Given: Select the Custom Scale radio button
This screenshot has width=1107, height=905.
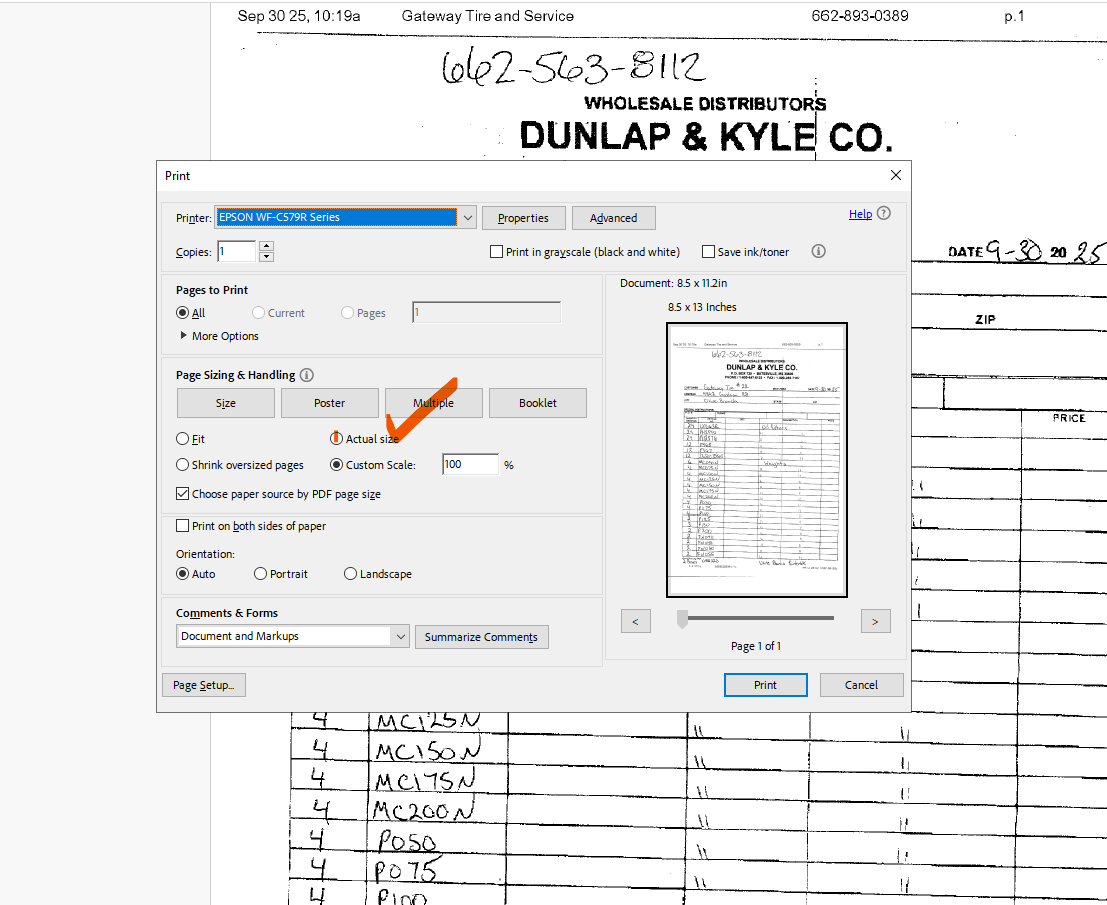Looking at the screenshot, I should (x=336, y=465).
